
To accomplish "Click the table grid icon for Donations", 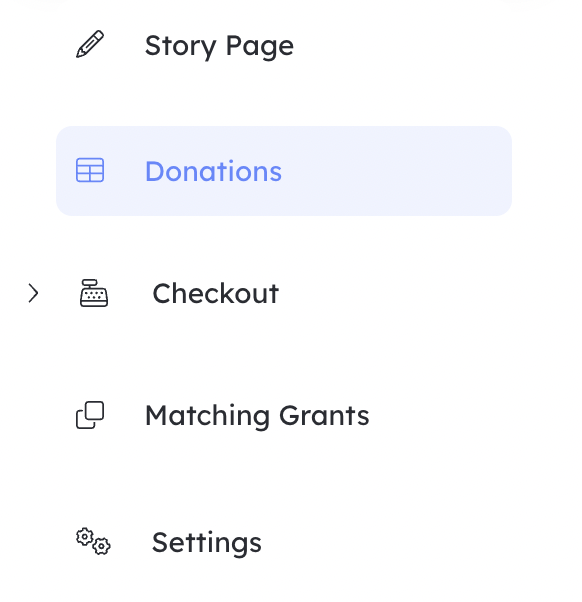I will [90, 170].
